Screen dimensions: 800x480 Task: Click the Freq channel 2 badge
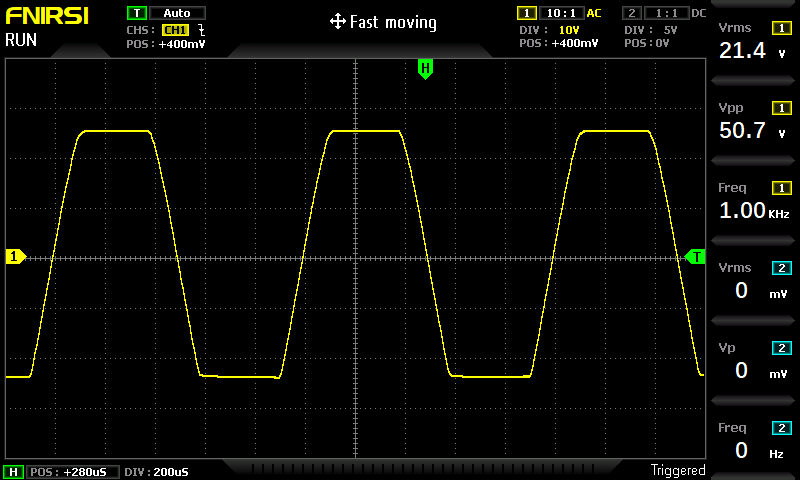[781, 428]
